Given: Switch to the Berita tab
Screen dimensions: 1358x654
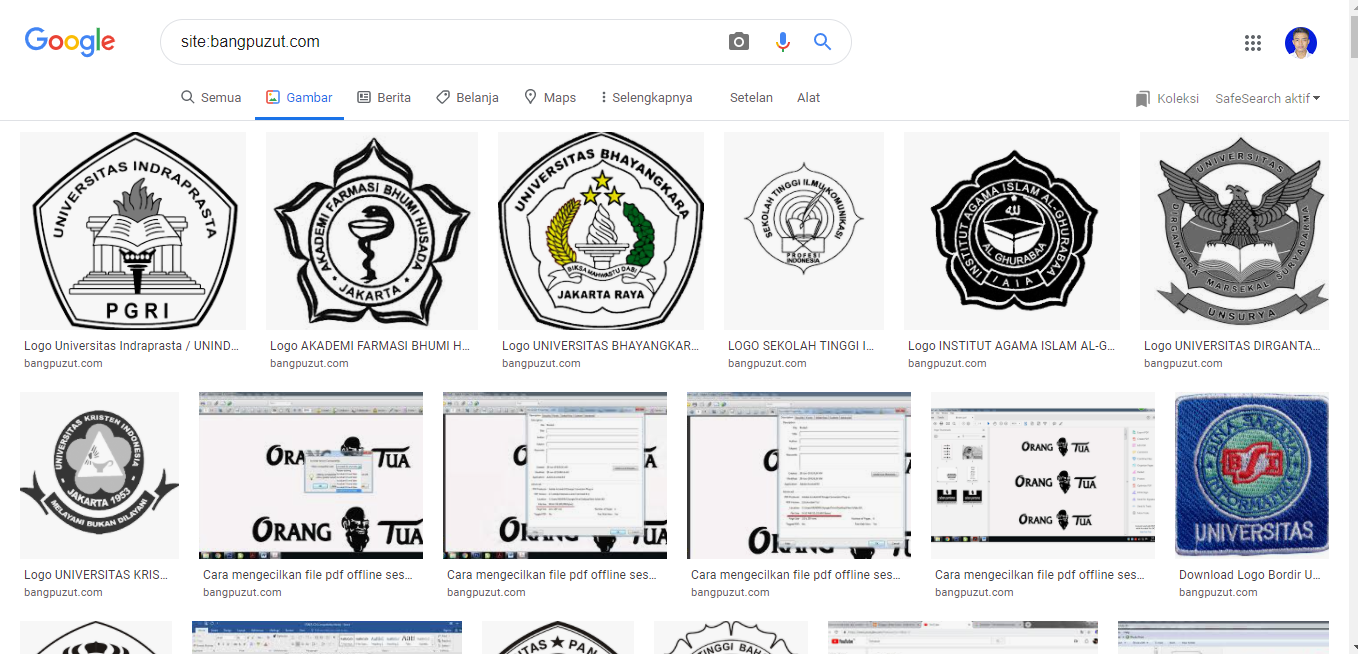Looking at the screenshot, I should pyautogui.click(x=384, y=98).
